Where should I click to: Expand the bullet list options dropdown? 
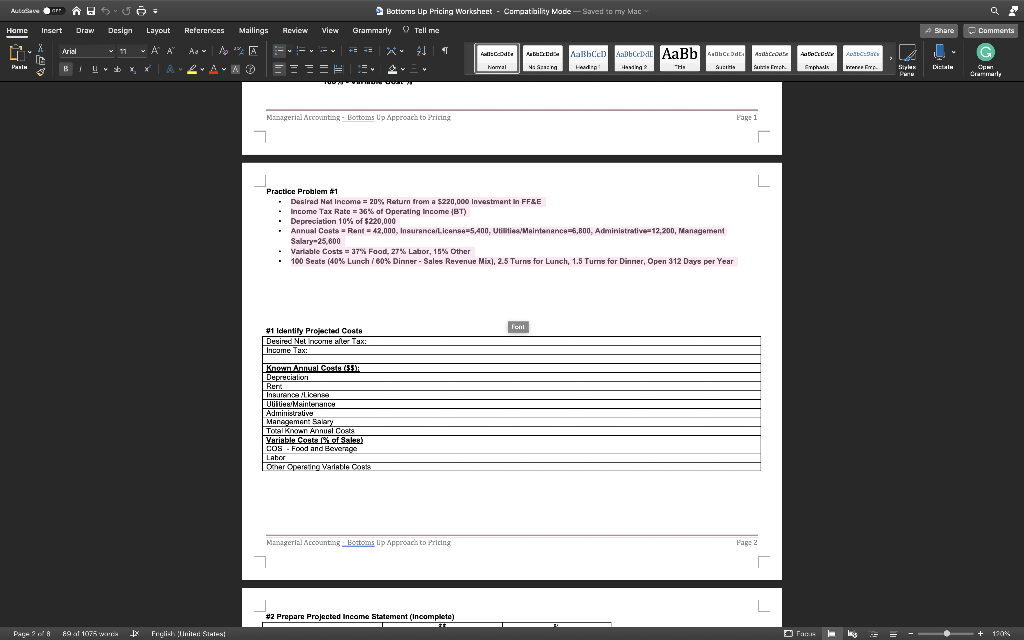[289, 50]
